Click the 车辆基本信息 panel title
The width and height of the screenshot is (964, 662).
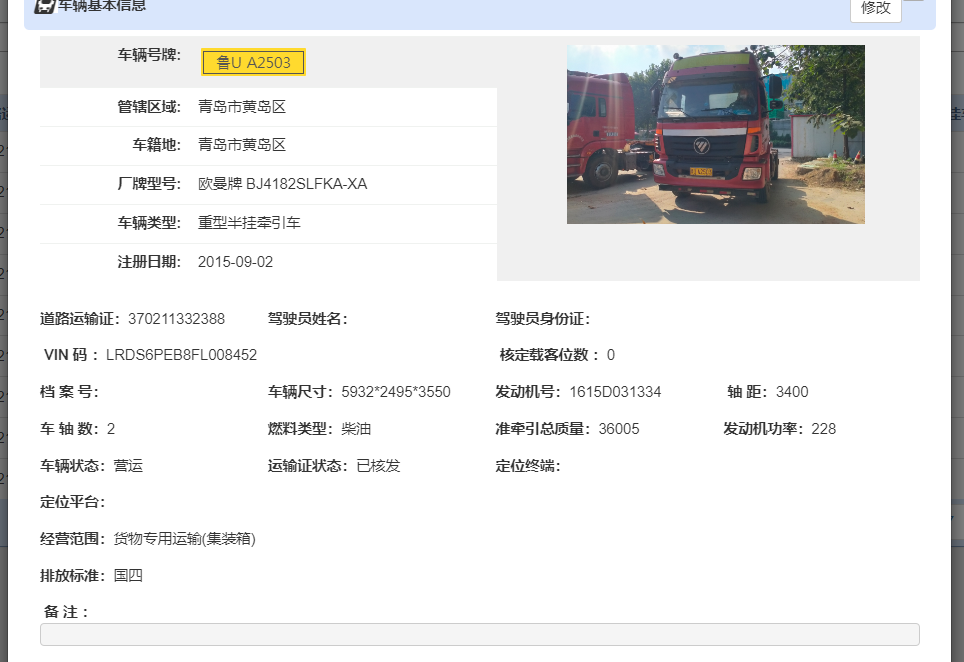pos(101,6)
